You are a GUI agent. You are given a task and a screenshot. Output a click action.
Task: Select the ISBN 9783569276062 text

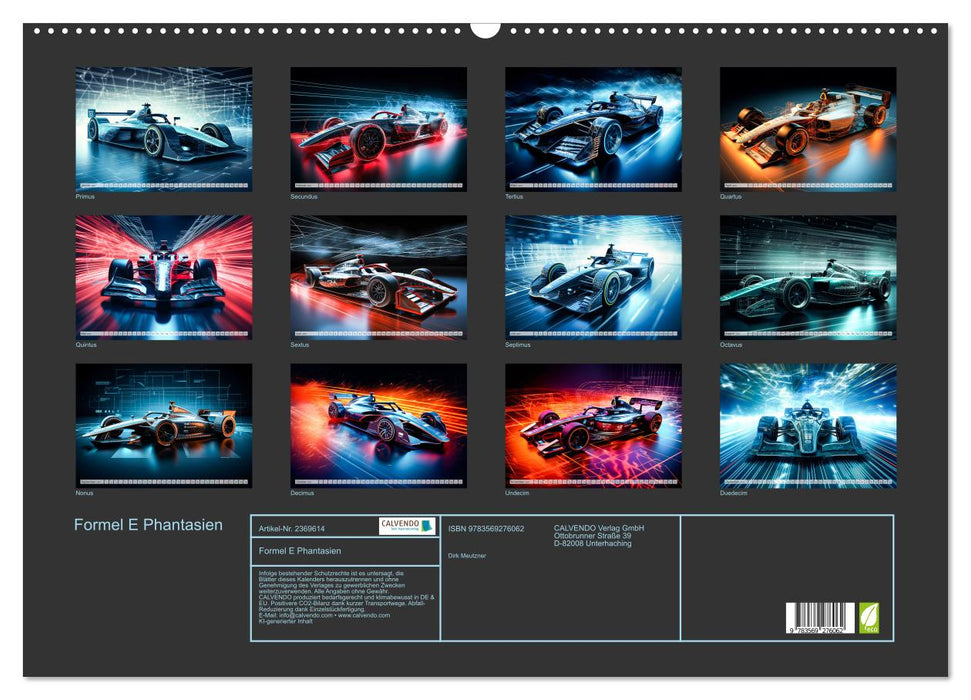point(486,528)
